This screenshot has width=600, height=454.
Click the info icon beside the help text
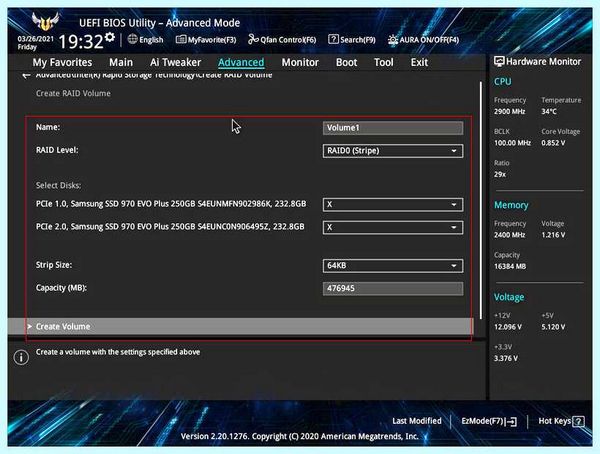pyautogui.click(x=21, y=358)
